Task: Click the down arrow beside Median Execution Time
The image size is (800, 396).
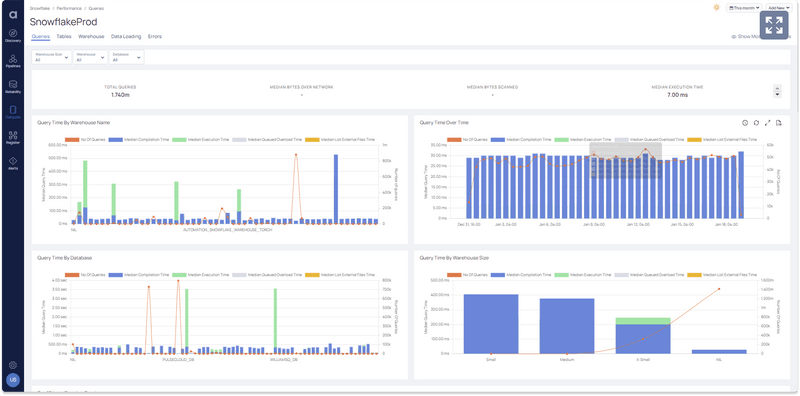Action: (x=777, y=94)
